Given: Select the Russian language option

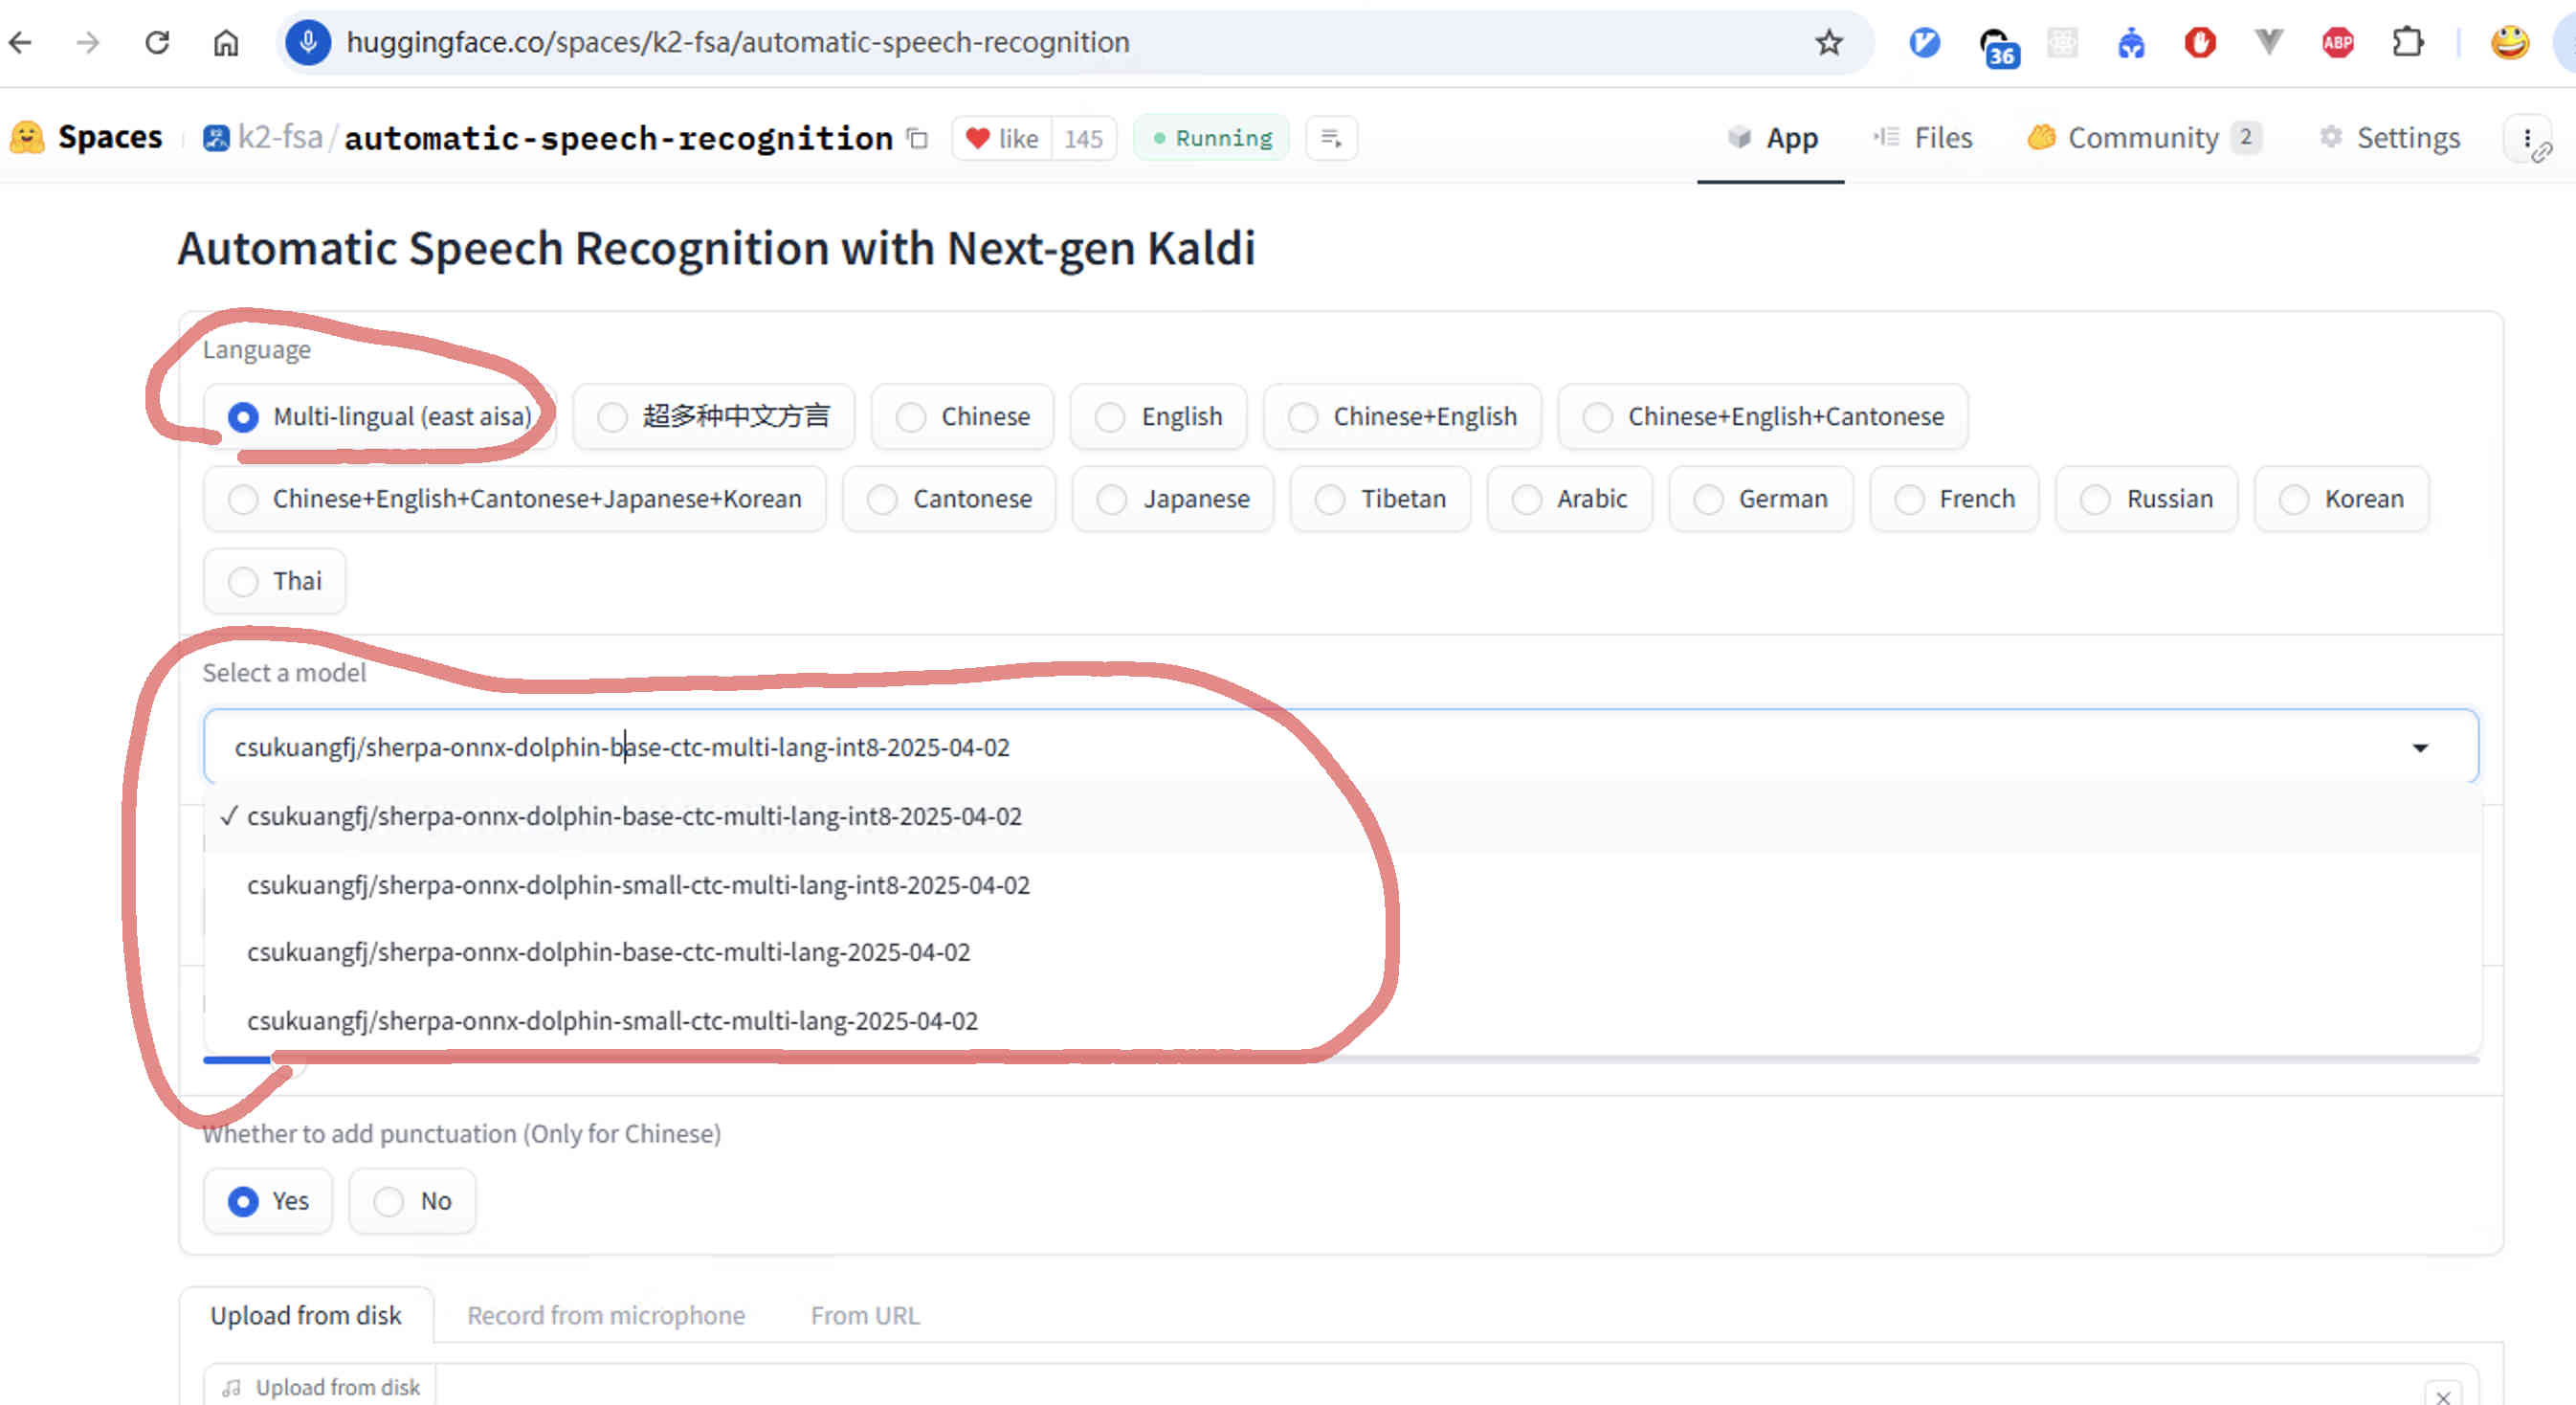Looking at the screenshot, I should tap(2146, 498).
